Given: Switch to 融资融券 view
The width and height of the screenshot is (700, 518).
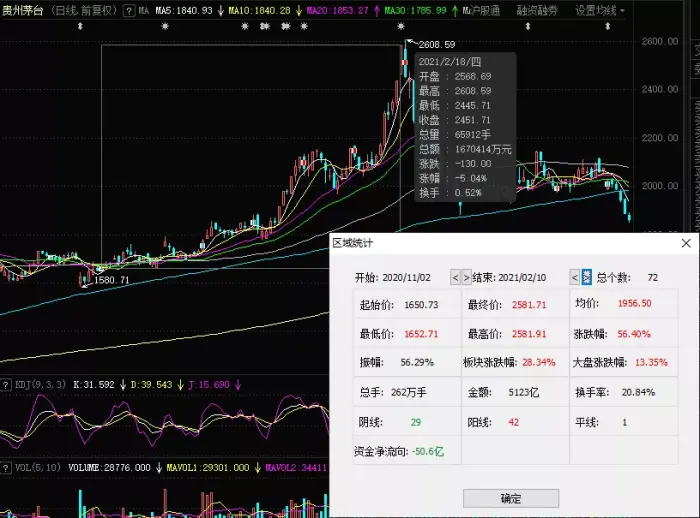Looking at the screenshot, I should 537,10.
